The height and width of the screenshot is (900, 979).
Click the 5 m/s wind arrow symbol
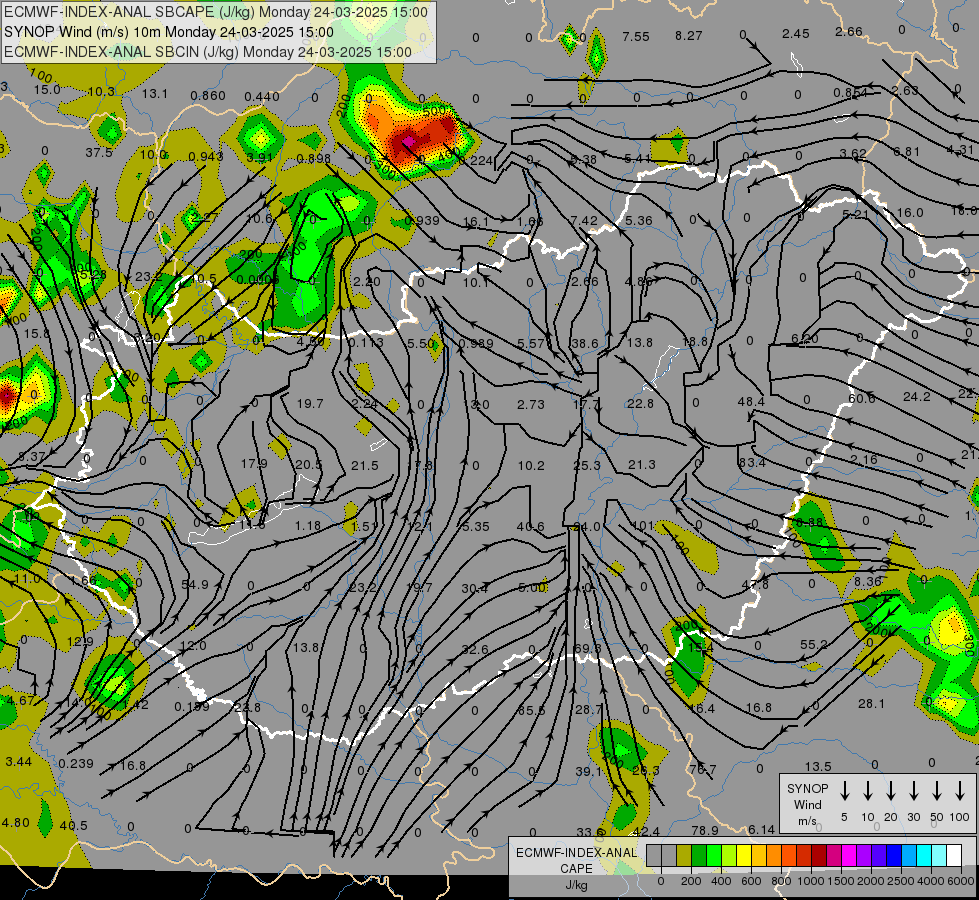844,791
